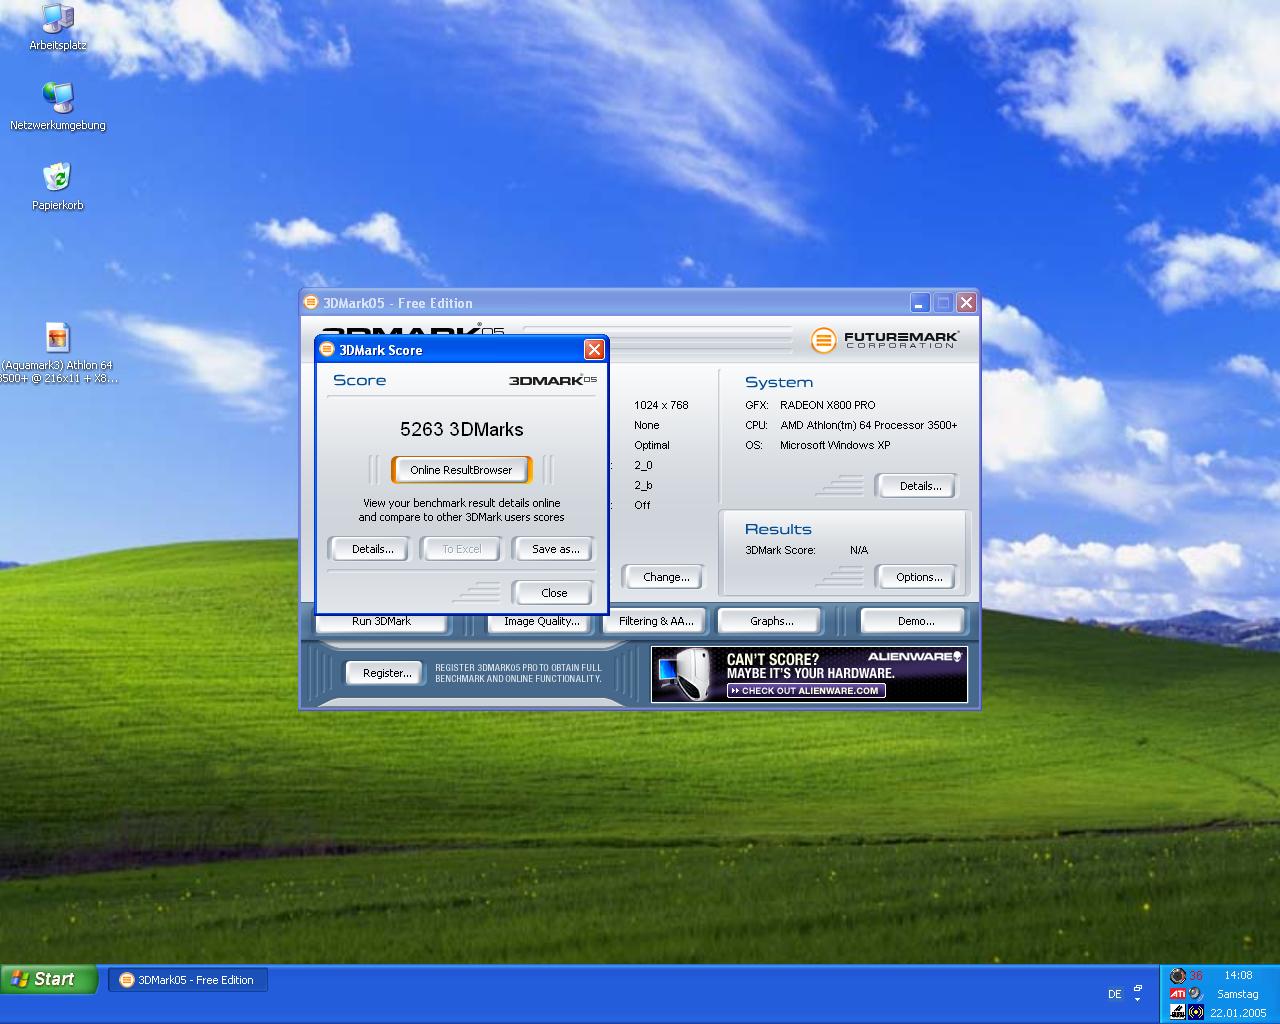Click the 3DMark05 main window title icon

(311, 303)
